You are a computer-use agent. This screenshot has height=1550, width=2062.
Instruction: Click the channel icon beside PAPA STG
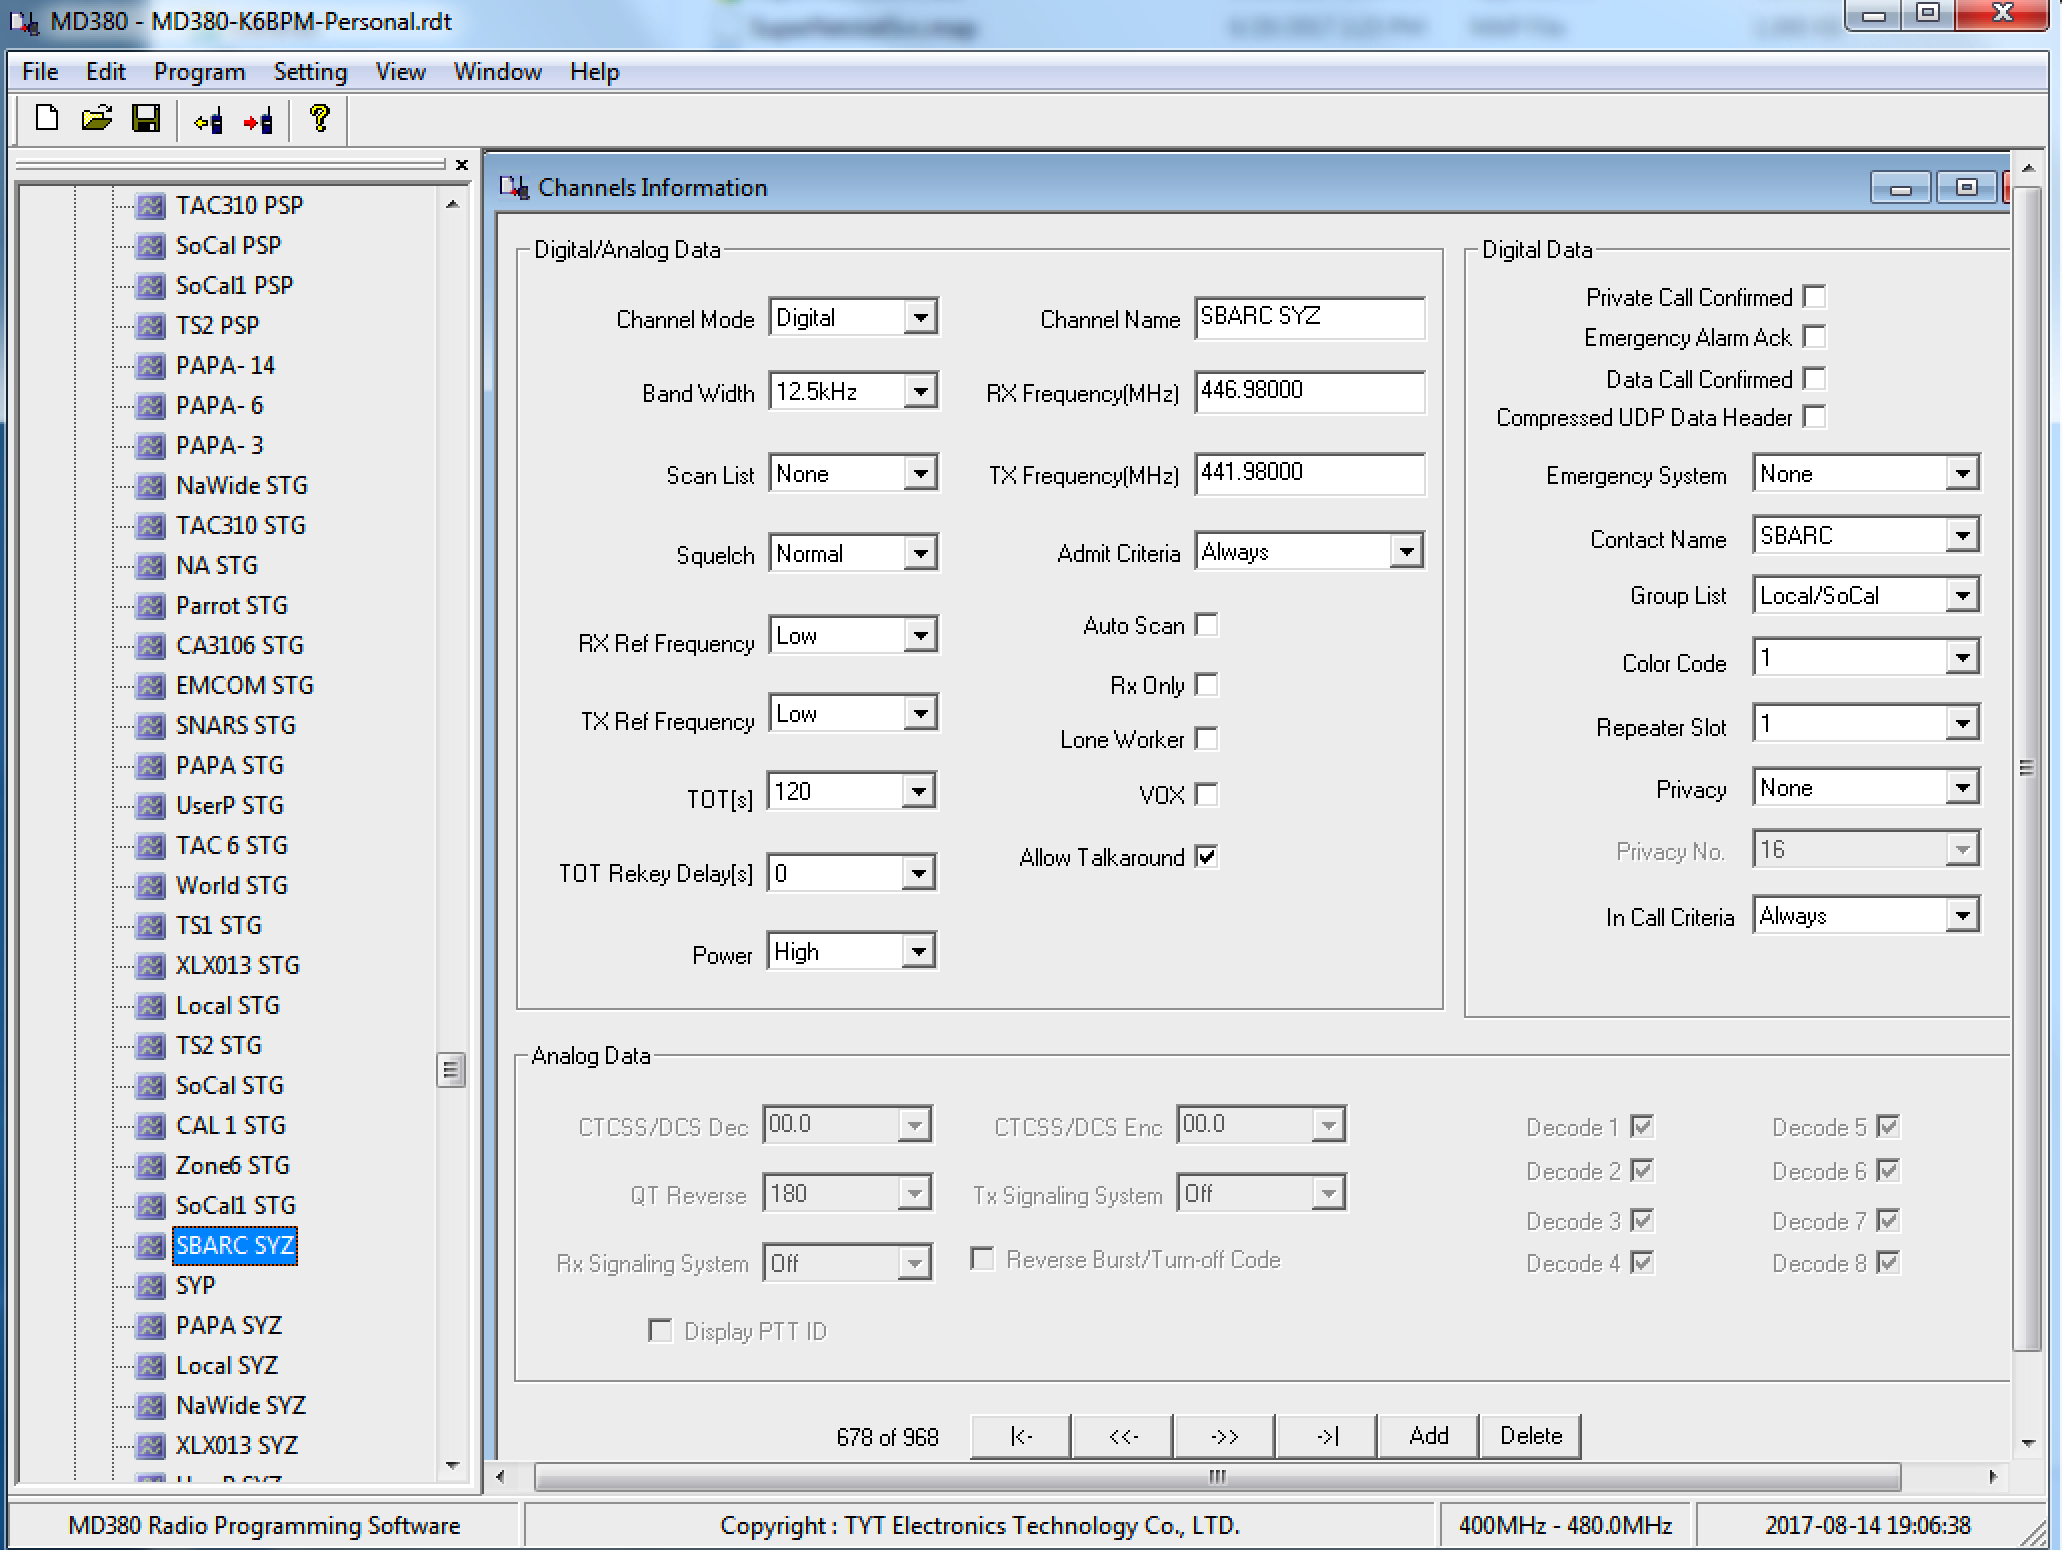[x=151, y=766]
